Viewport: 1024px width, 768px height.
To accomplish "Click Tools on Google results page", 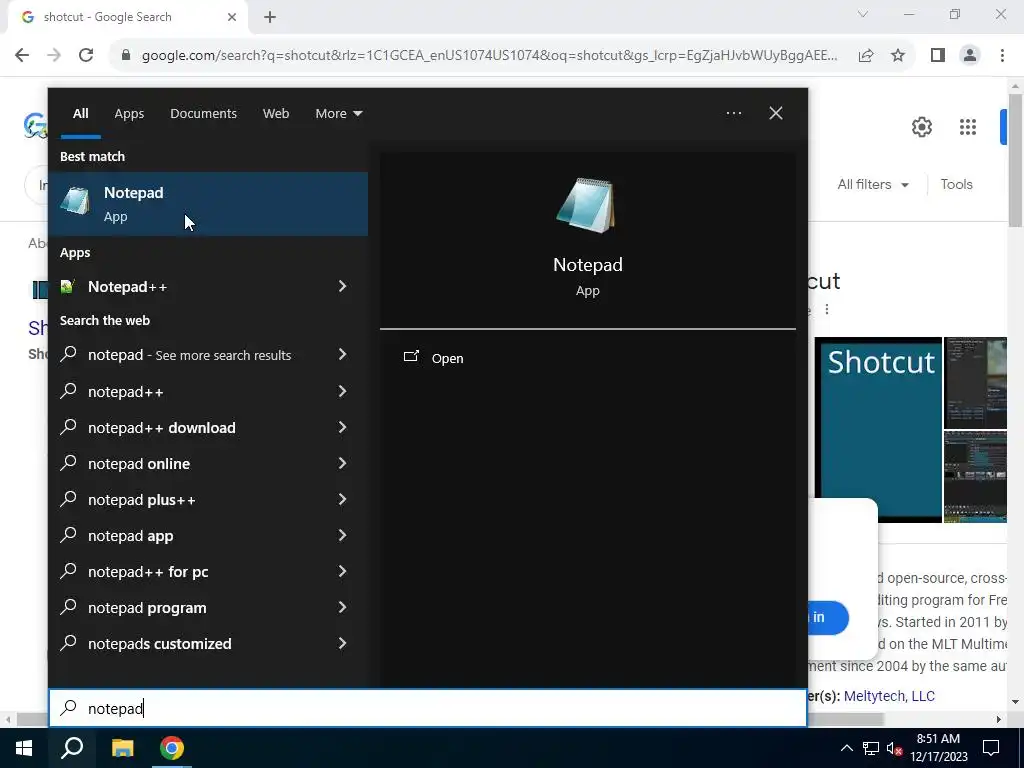I will click(x=956, y=184).
